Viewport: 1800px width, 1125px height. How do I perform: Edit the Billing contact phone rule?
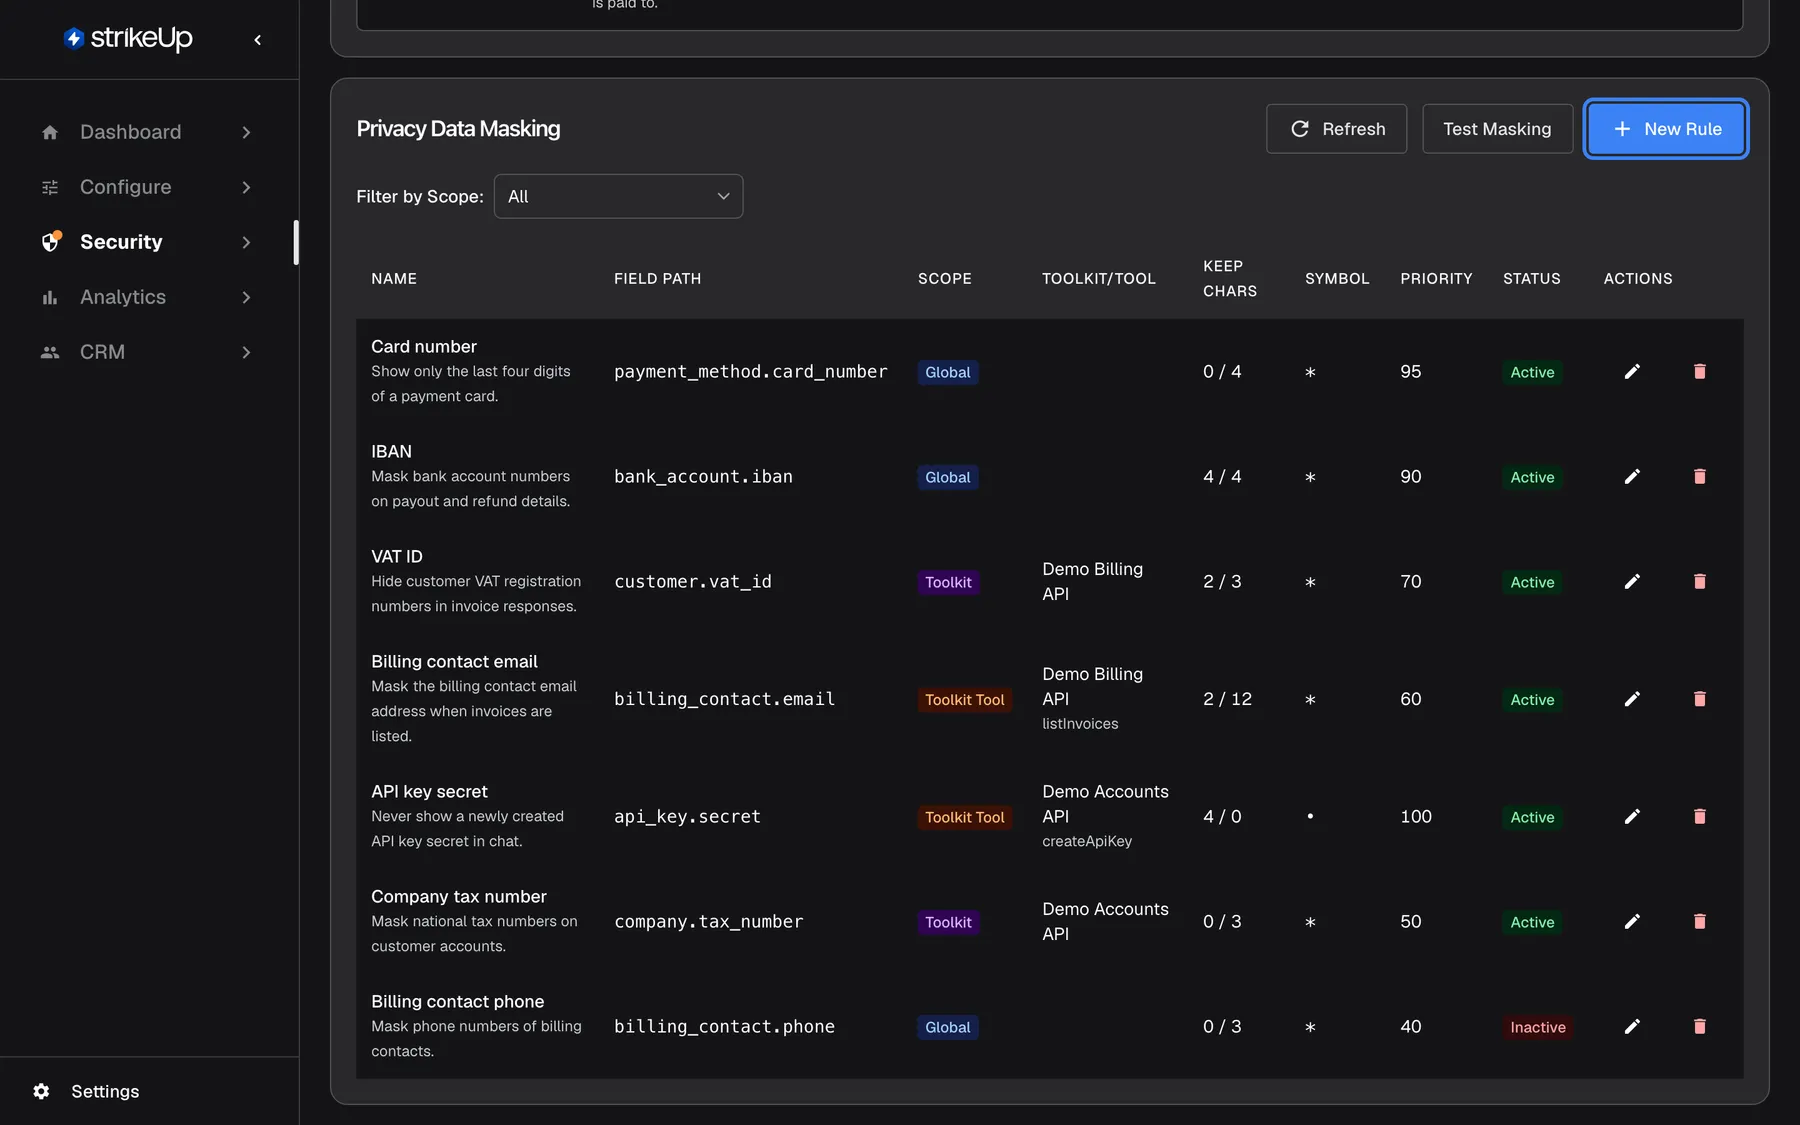coord(1632,1027)
